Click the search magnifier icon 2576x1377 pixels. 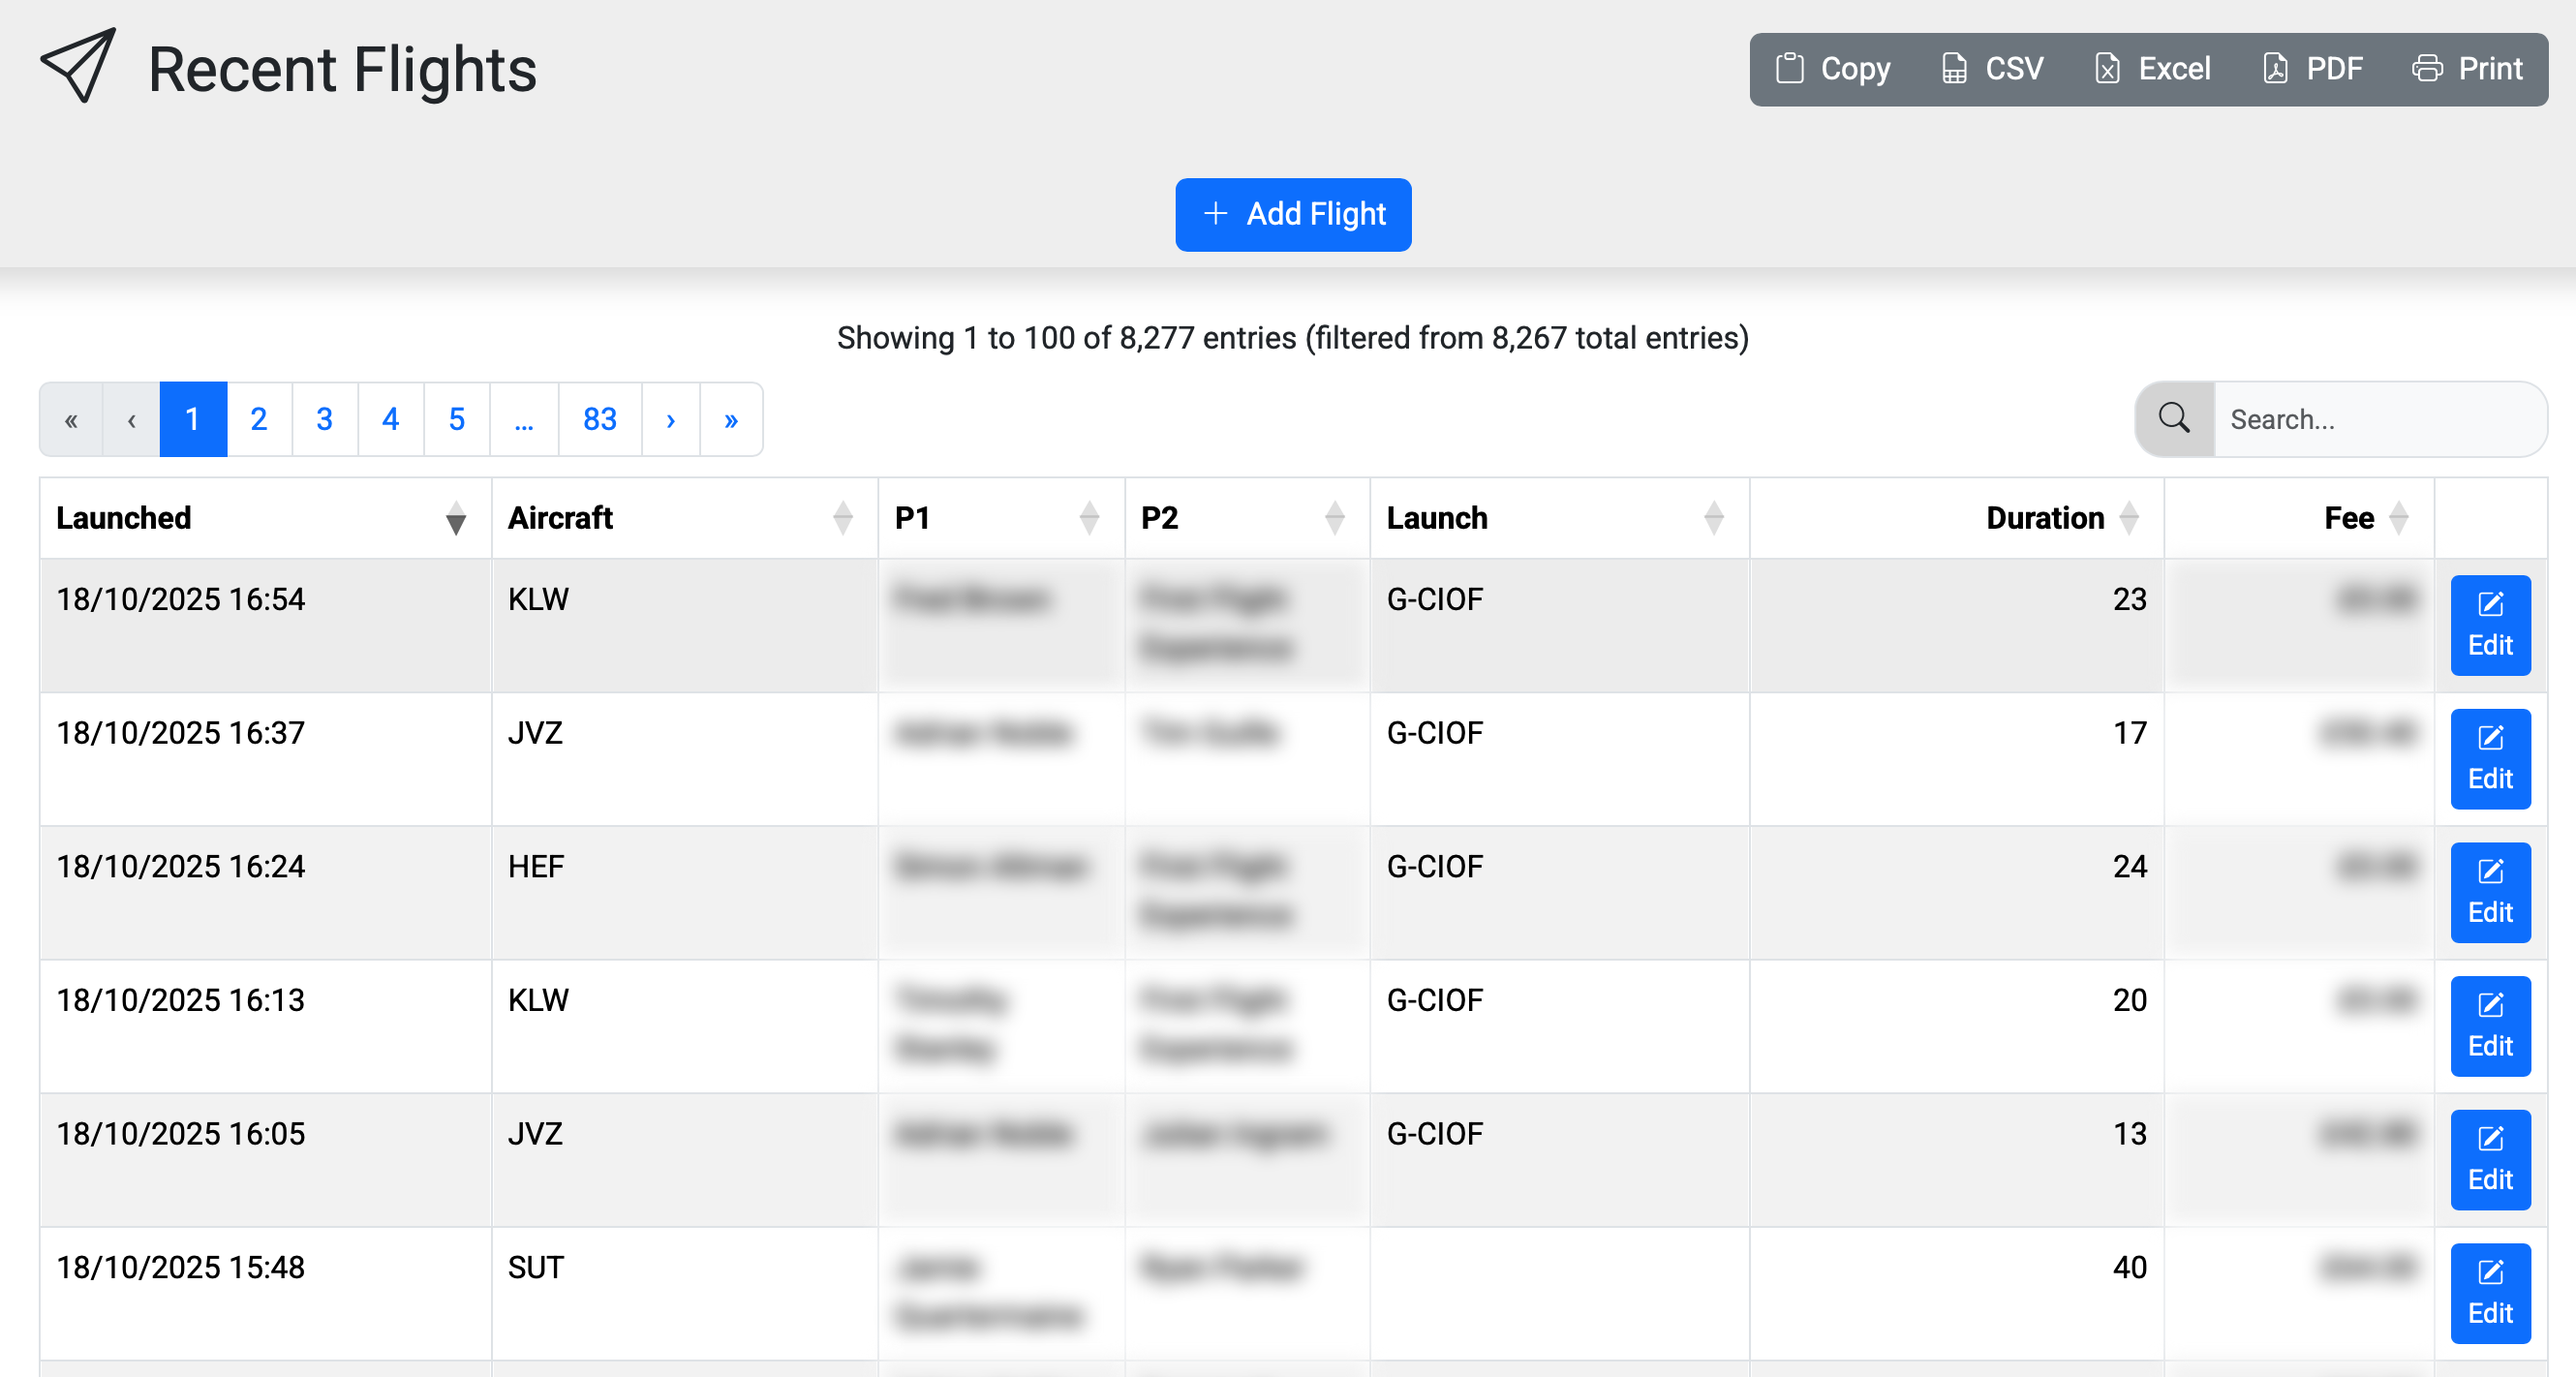[2174, 419]
